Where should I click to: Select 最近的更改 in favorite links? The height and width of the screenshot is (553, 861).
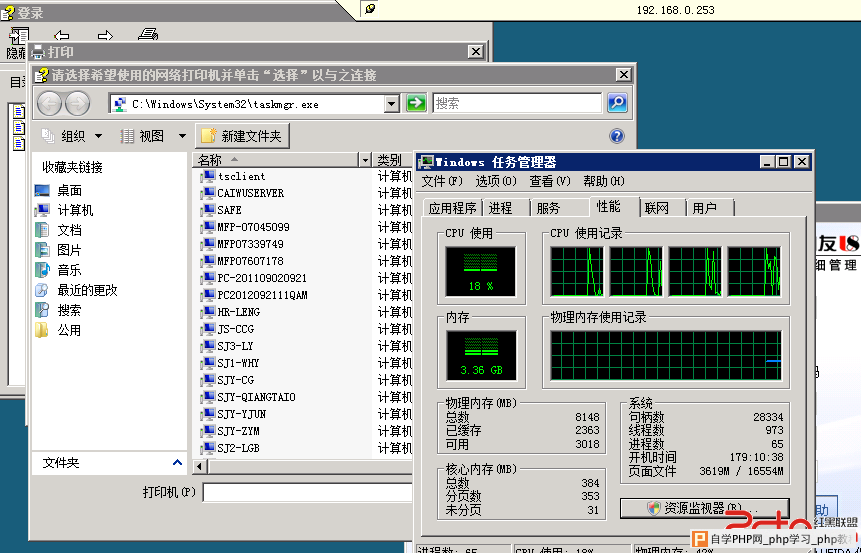tap(76, 290)
